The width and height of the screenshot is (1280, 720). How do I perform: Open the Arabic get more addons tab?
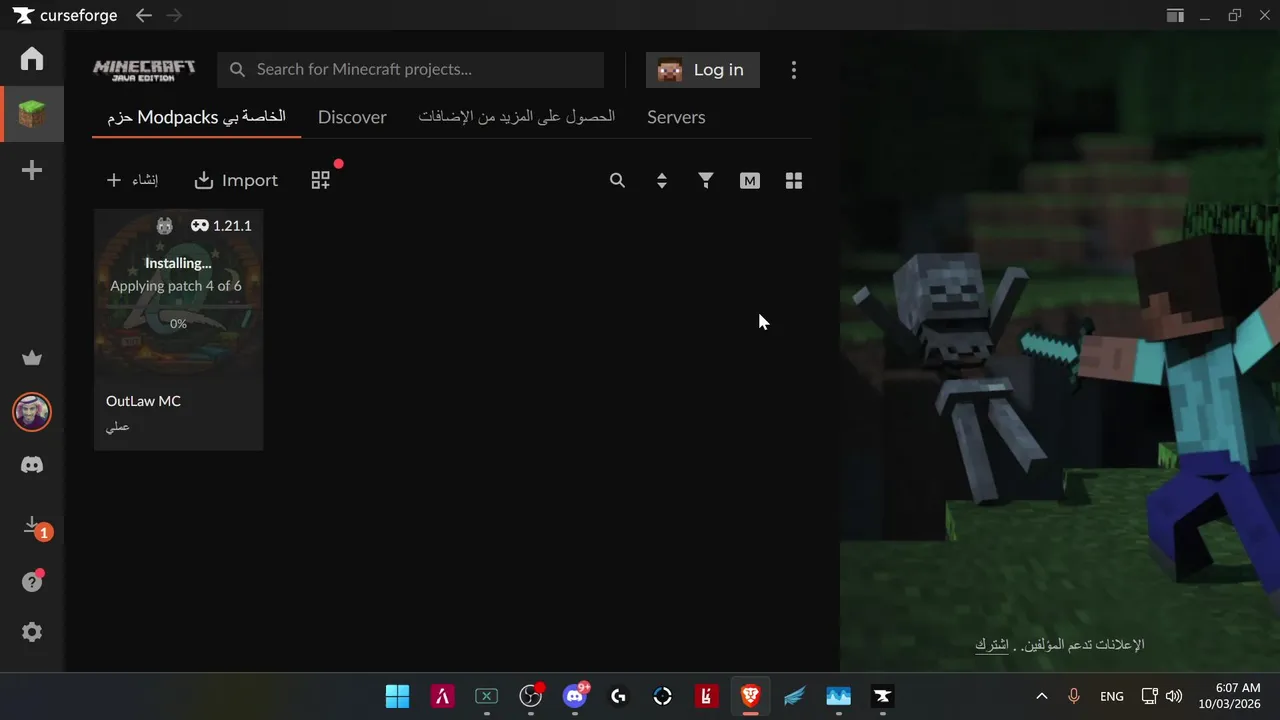516,117
